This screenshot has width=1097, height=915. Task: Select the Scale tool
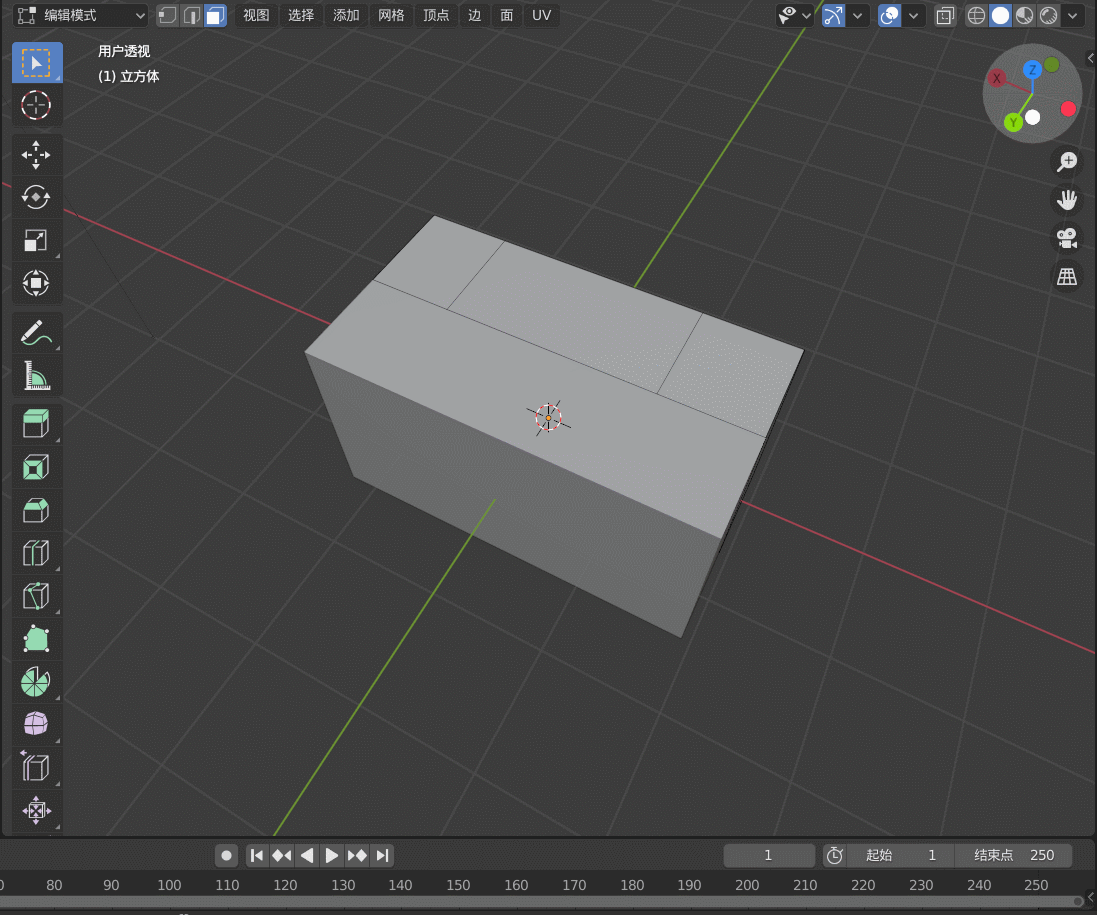pyautogui.click(x=37, y=241)
